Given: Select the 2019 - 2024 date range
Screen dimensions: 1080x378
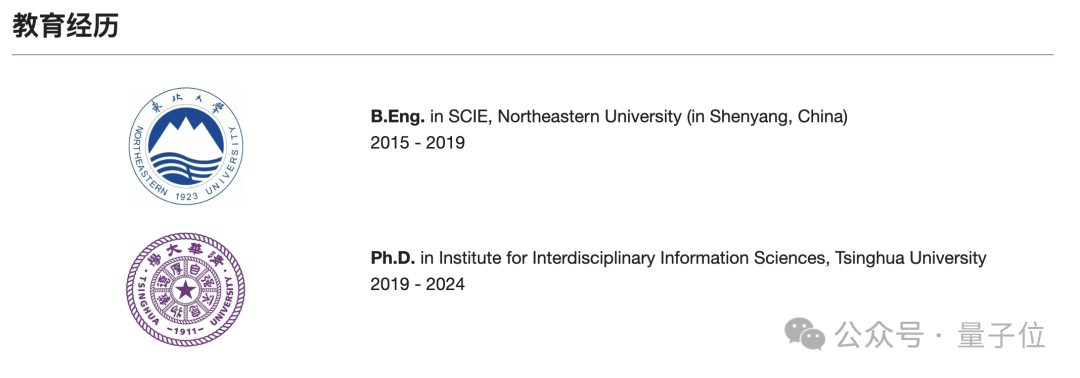Looking at the screenshot, I should click(417, 284).
